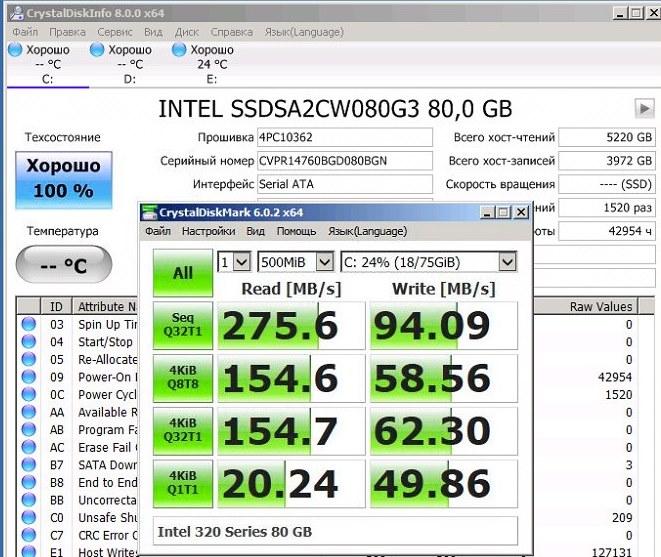Image resolution: width=661 pixels, height=557 pixels.
Task: Open Язык(Language) menu in CrystalDiskInfo
Action: (304, 32)
